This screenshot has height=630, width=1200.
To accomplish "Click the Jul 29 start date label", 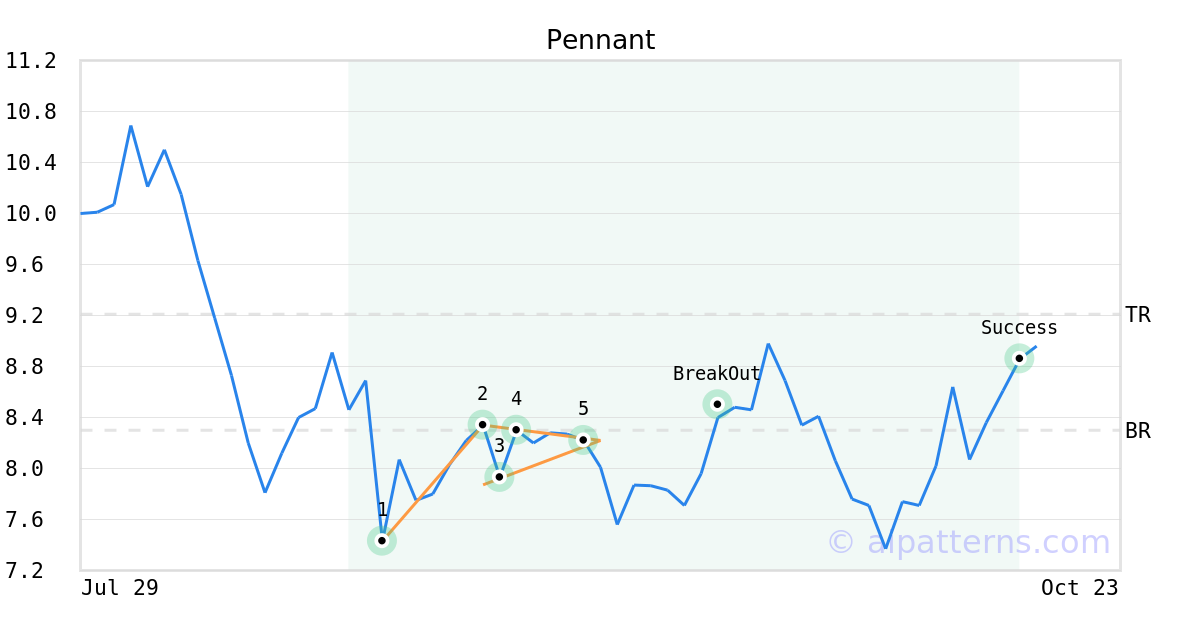I will point(120,588).
